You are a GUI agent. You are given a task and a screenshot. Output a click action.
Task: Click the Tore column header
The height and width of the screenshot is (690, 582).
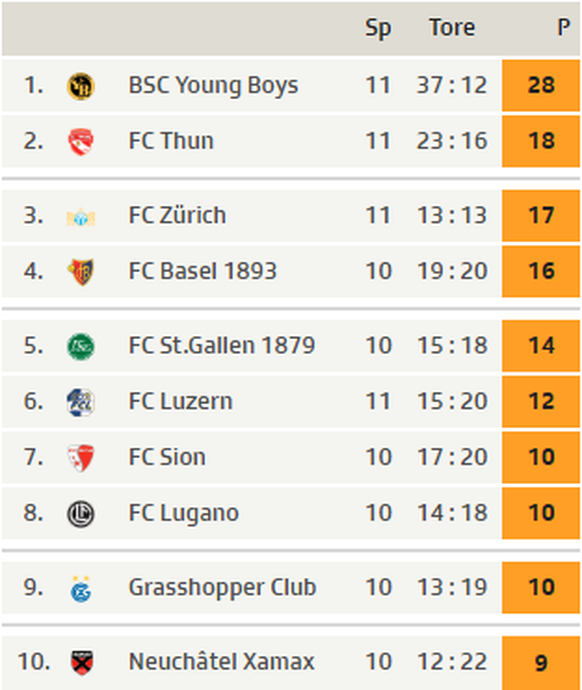[x=452, y=27]
